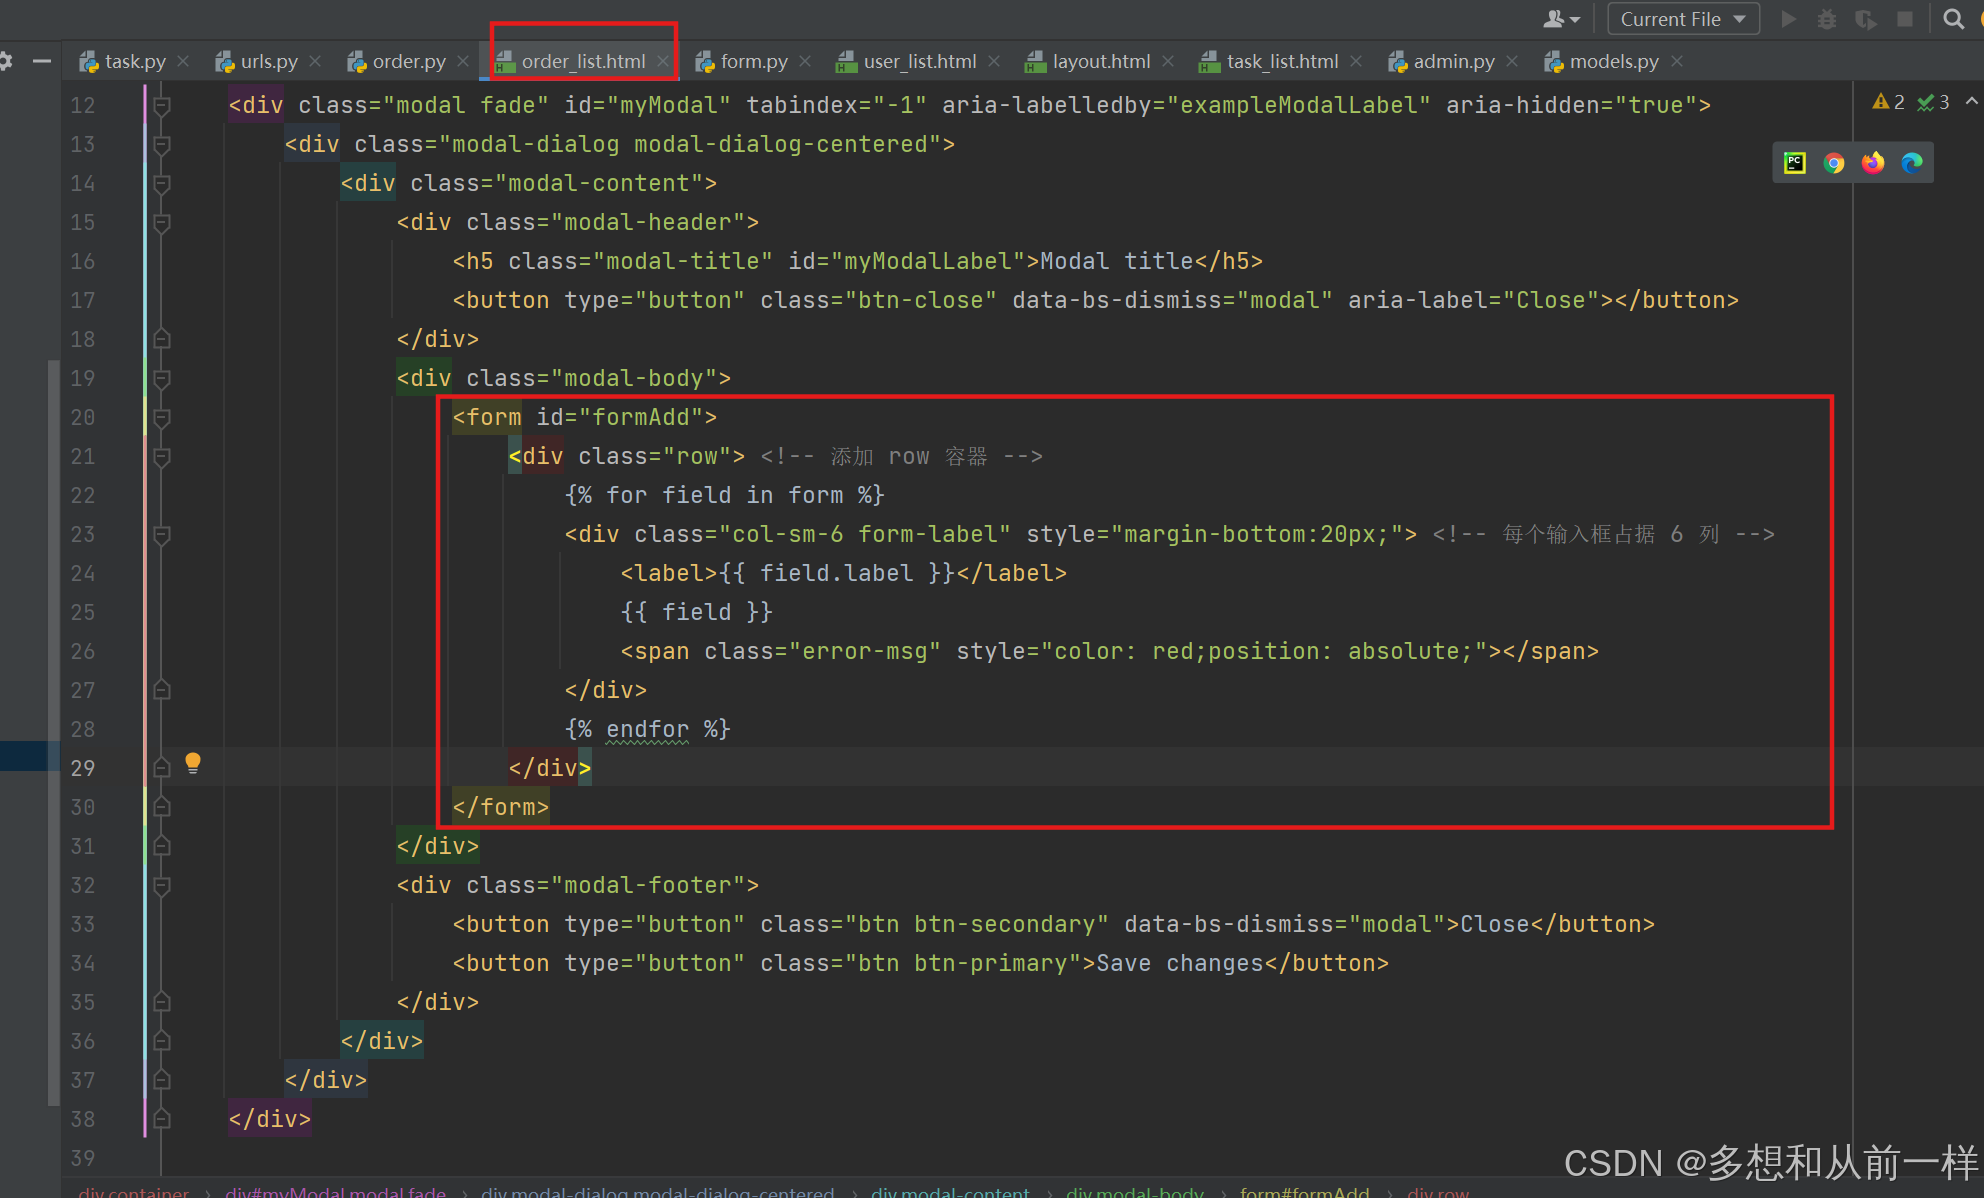
Task: Open Search Everywhere magnifier icon
Action: coord(1953,19)
